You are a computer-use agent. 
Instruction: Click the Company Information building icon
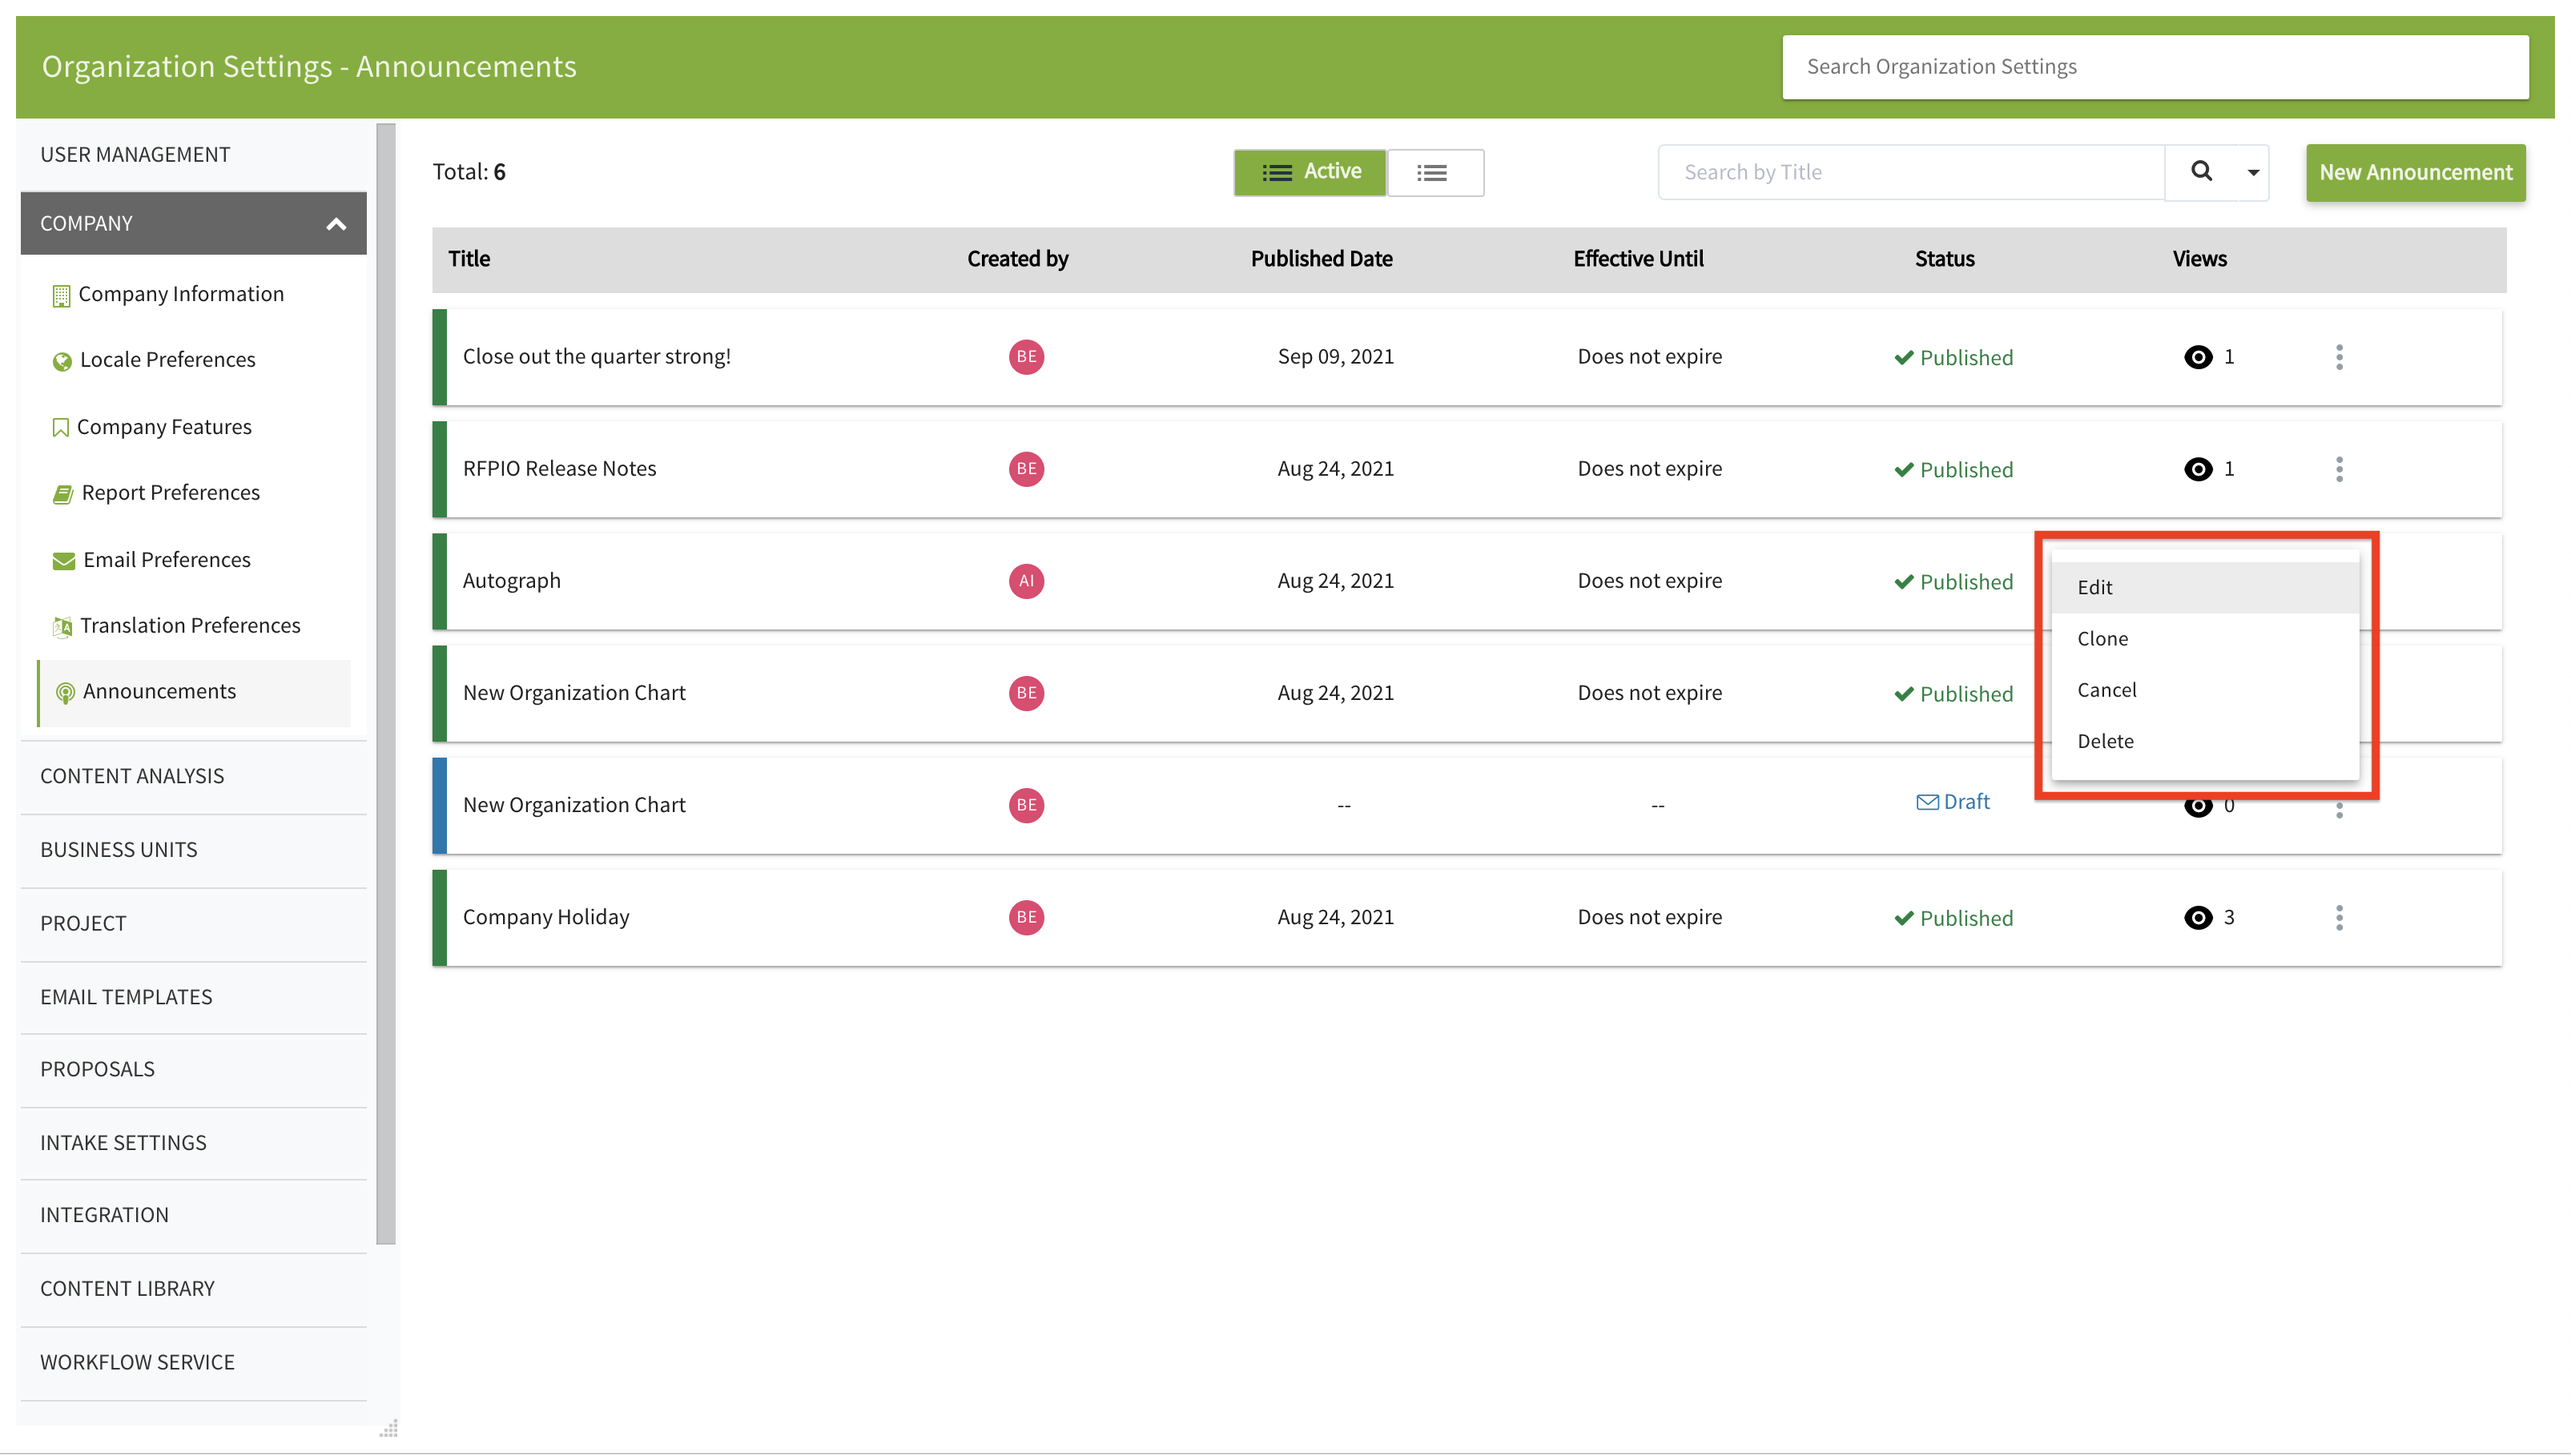tap(61, 296)
